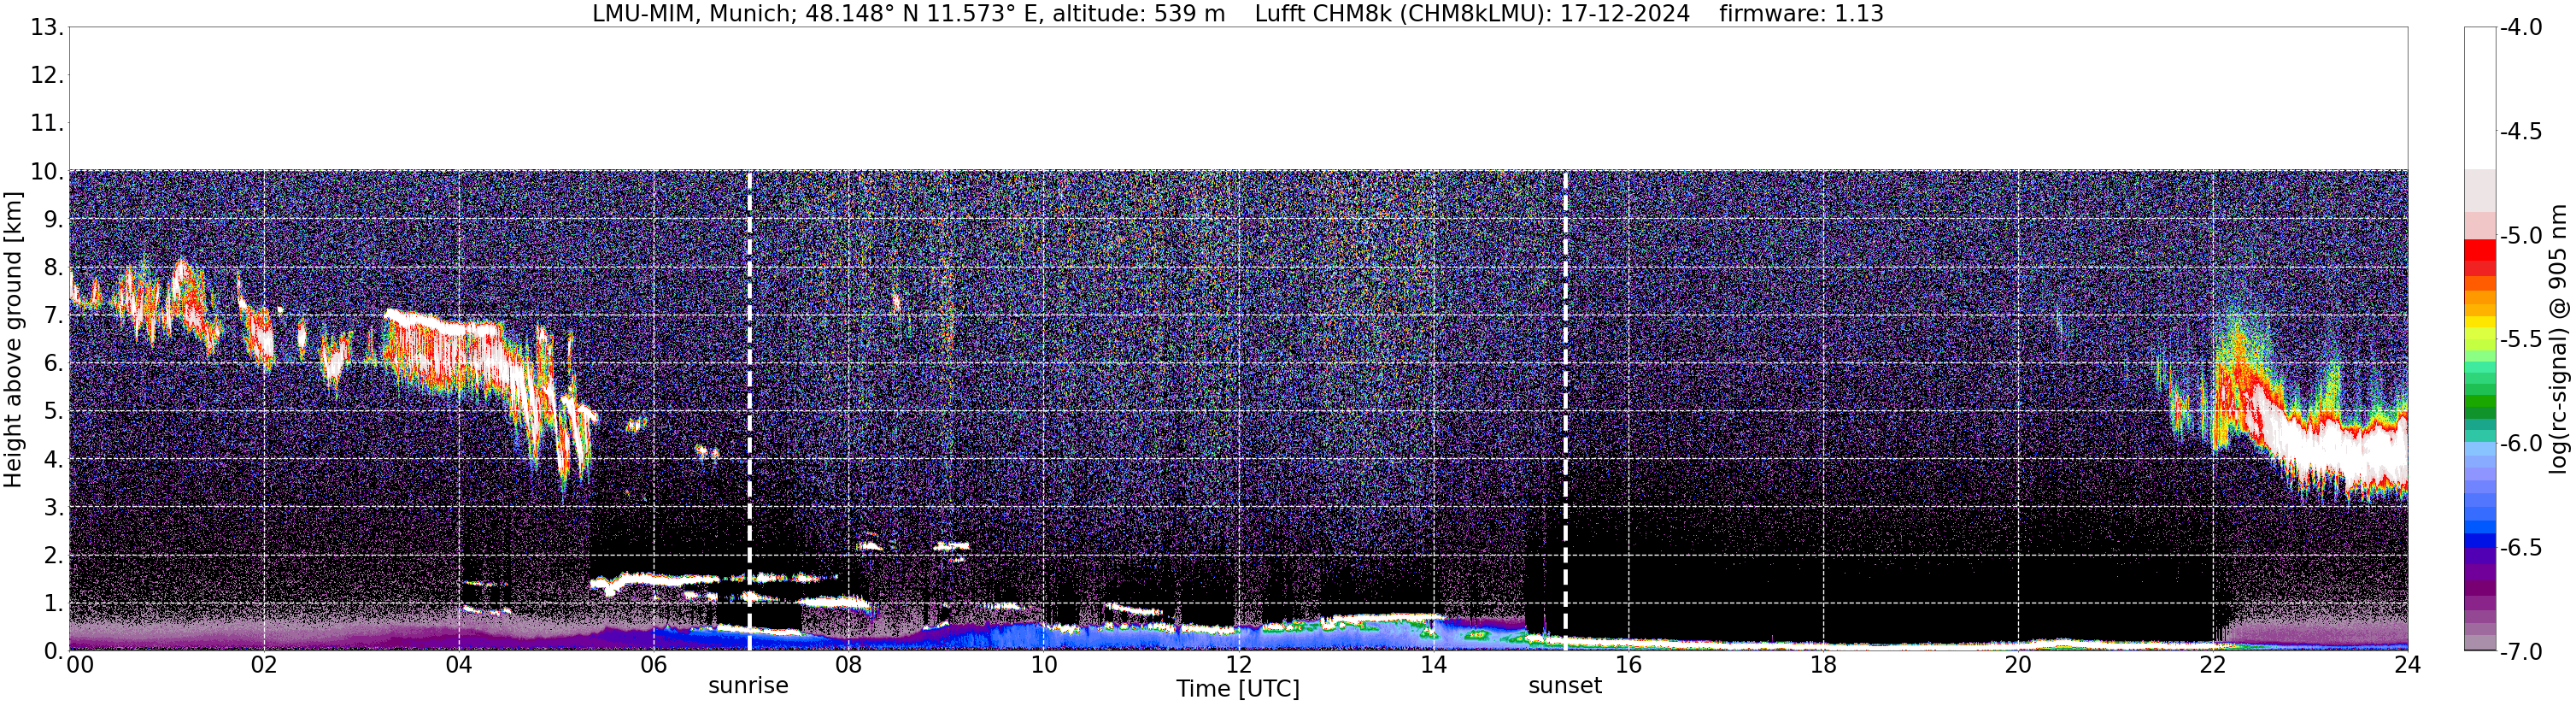Image resolution: width=2576 pixels, height=706 pixels.
Task: Click the x-axis tick label '02'
Action: (264, 665)
